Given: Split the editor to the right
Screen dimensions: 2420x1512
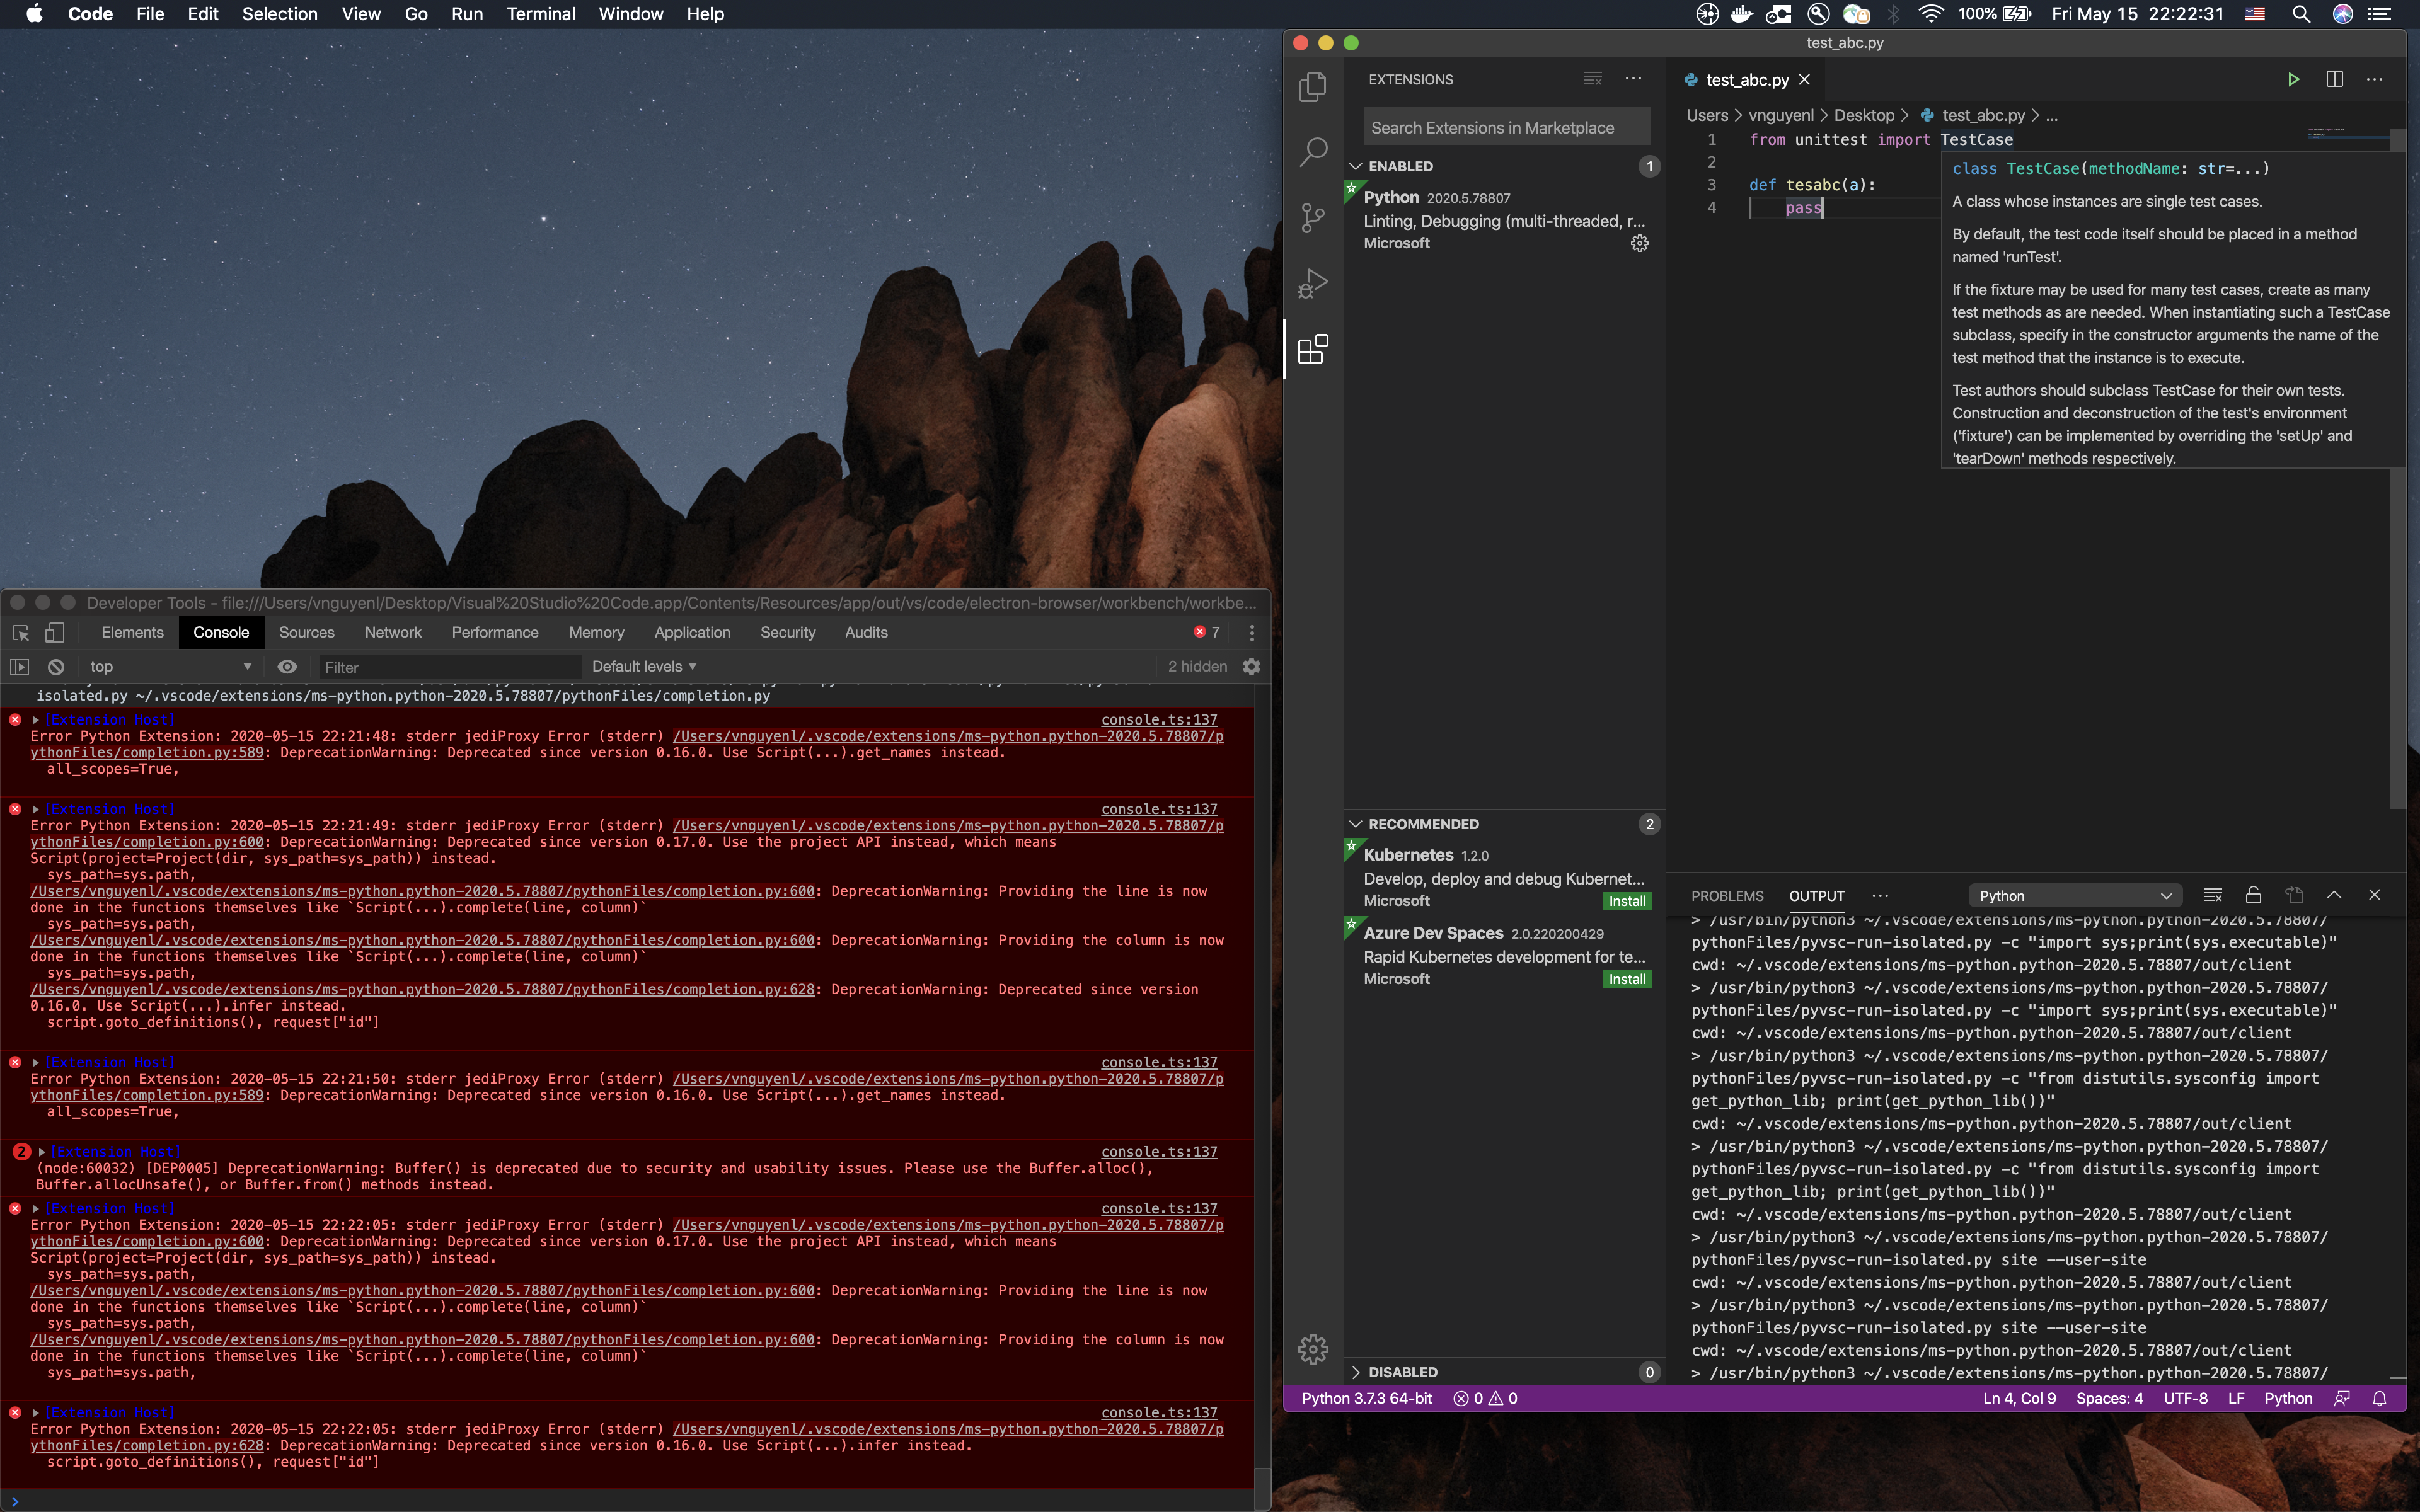Looking at the screenshot, I should click(2334, 80).
